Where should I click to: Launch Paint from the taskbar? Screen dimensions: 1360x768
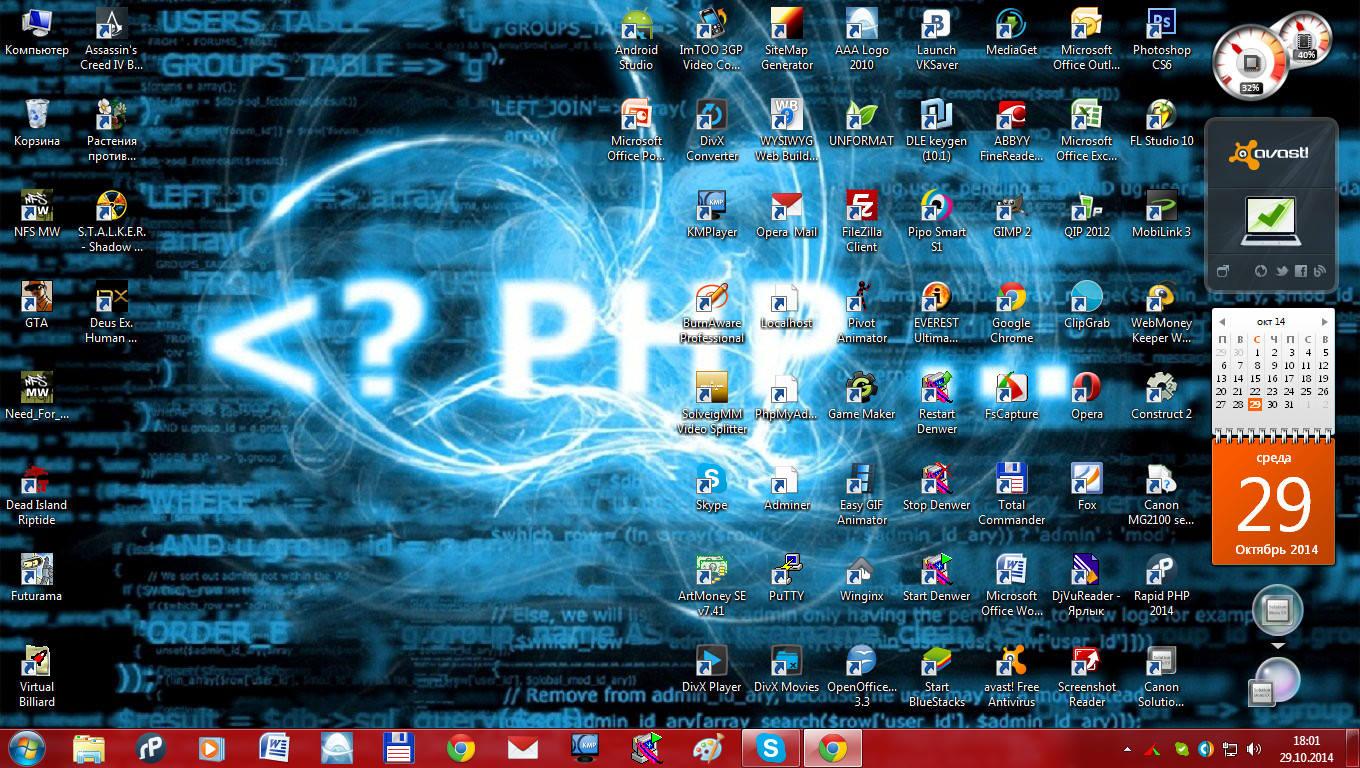[708, 748]
